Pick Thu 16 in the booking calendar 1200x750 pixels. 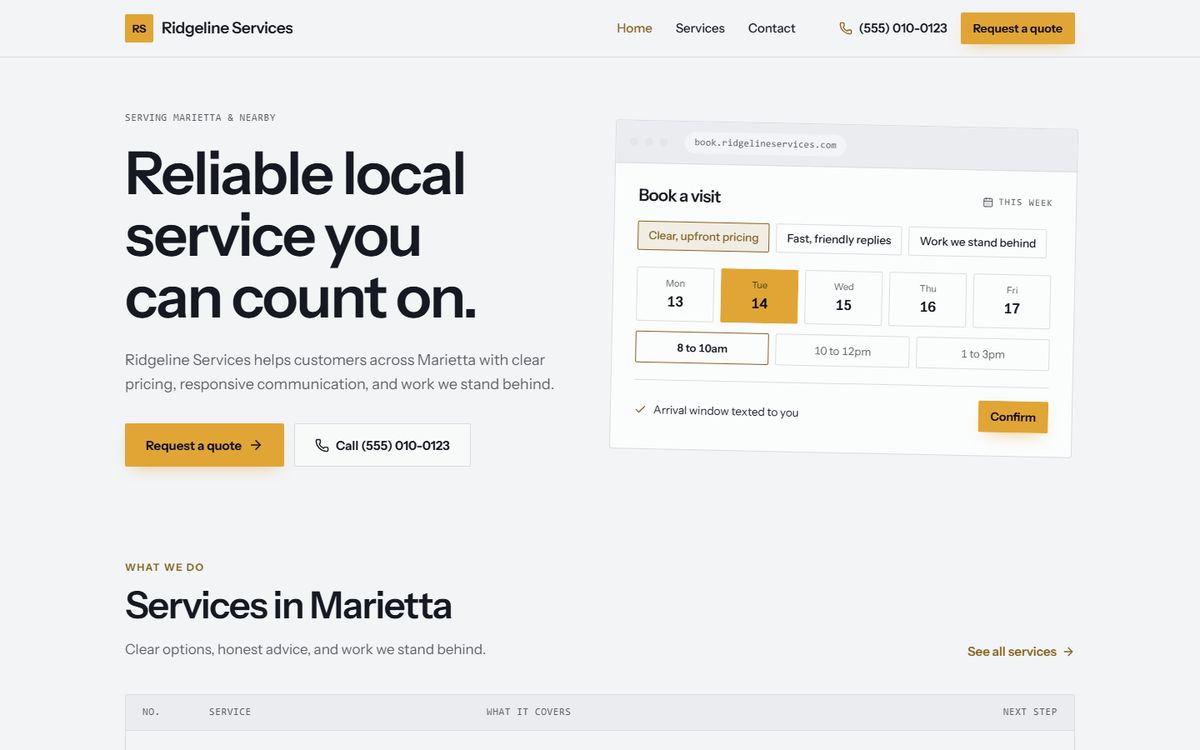pos(928,300)
